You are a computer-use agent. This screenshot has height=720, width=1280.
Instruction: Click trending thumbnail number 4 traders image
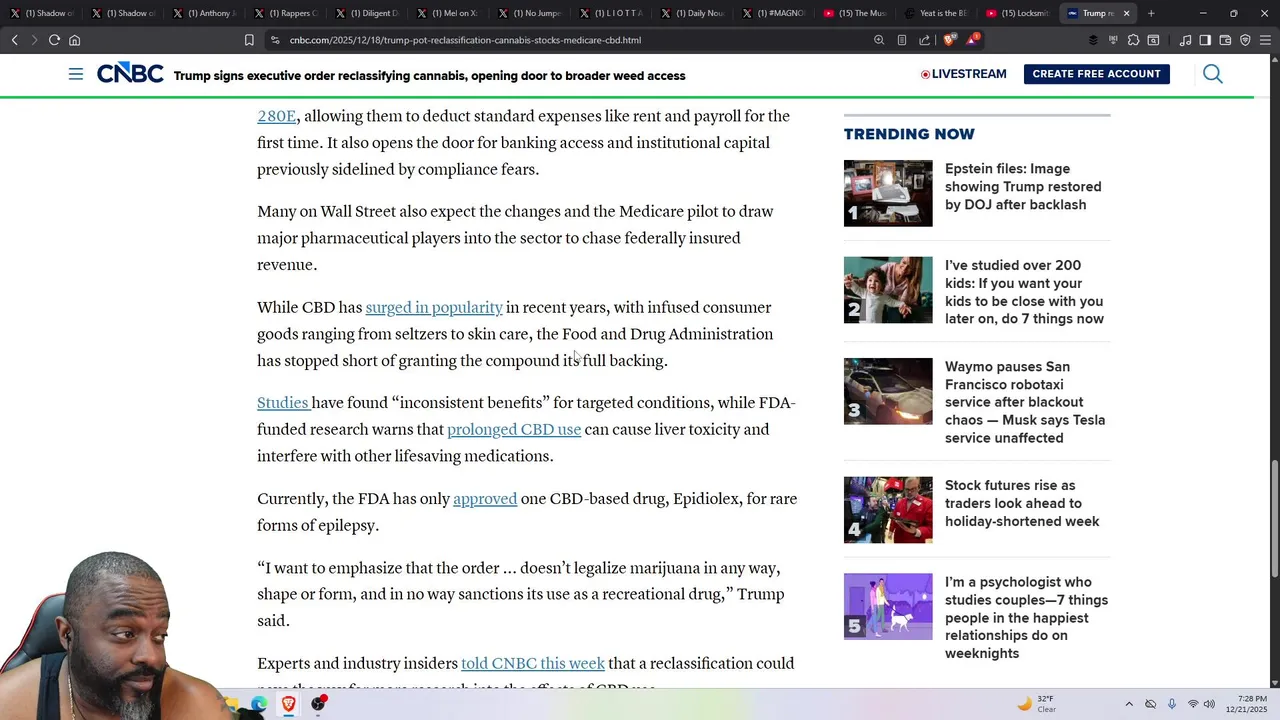pos(888,510)
